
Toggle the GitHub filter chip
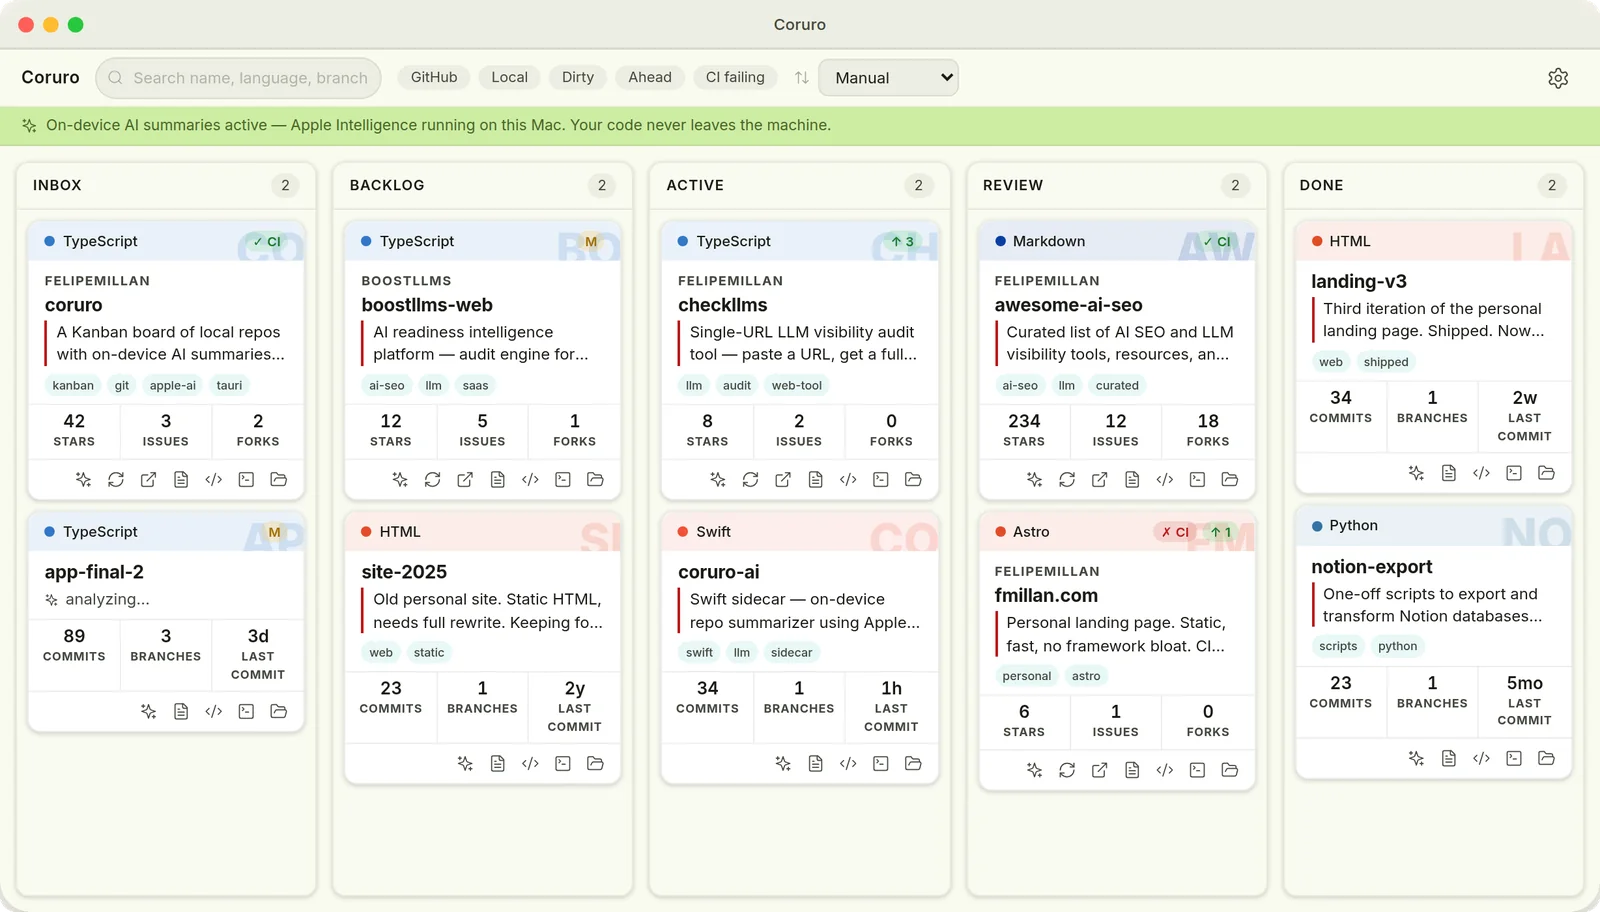434,77
